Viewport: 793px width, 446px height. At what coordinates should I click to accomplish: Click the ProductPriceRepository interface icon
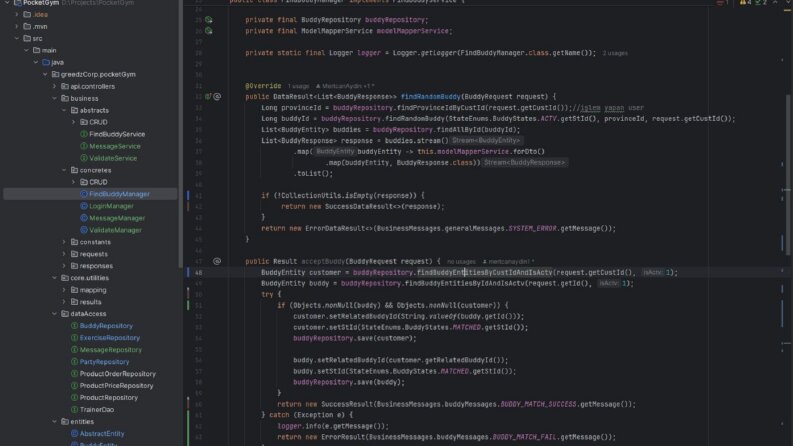click(74, 386)
